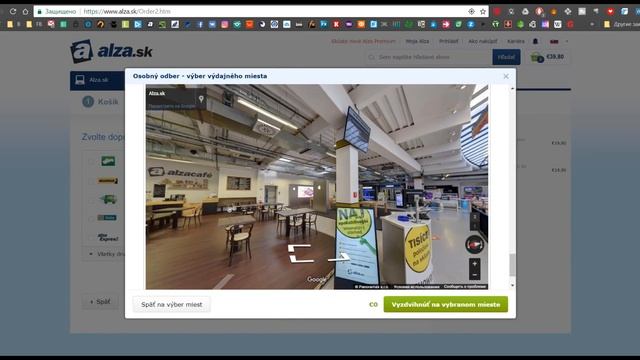Viewport: 640px width, 360px height.
Task: Open the 'Другие закладки' bookmarks folder
Action: pyautogui.click(x=621, y=24)
